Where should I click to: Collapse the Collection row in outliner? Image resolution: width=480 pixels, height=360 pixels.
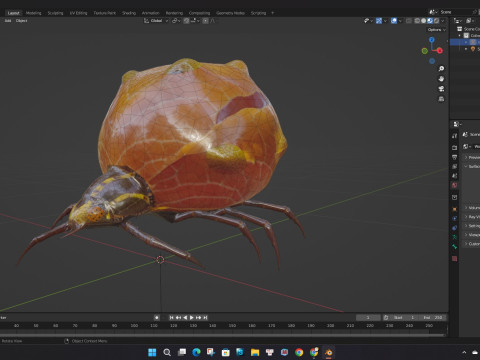click(x=460, y=36)
